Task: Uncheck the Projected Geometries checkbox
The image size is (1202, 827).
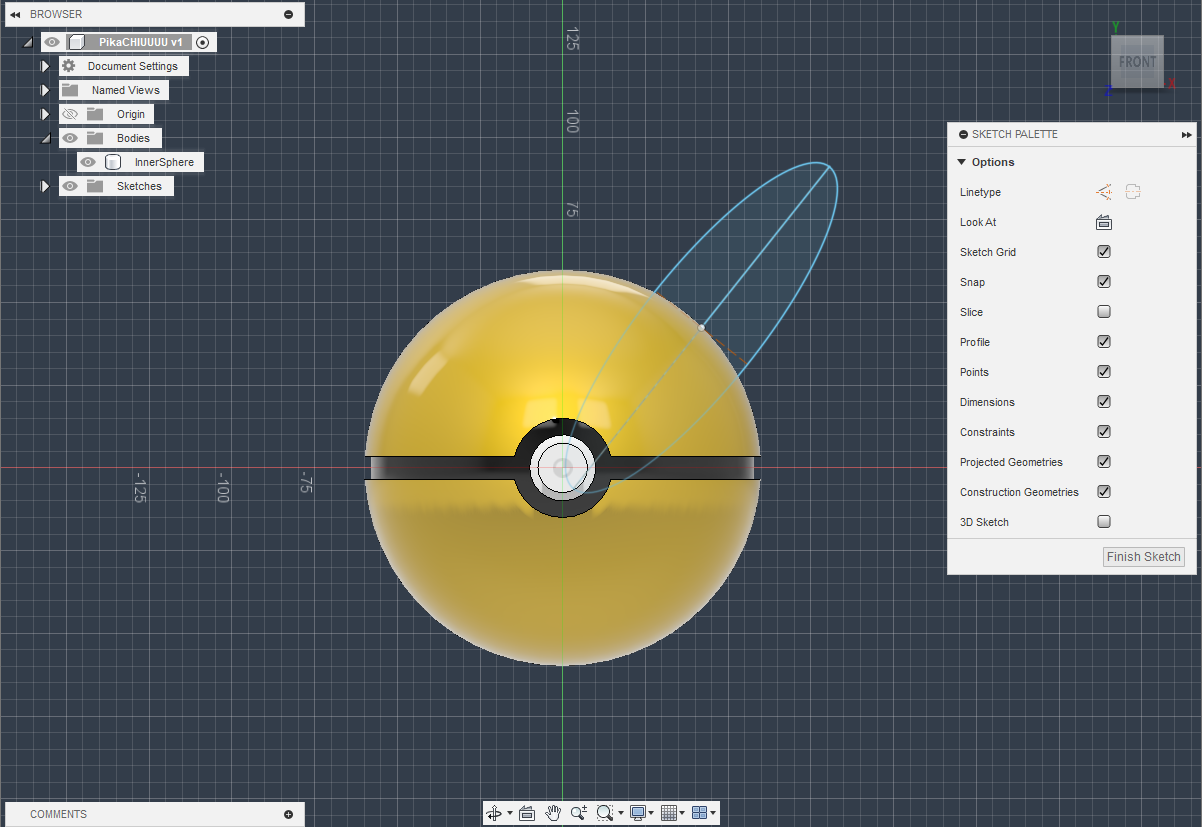Action: point(1104,462)
